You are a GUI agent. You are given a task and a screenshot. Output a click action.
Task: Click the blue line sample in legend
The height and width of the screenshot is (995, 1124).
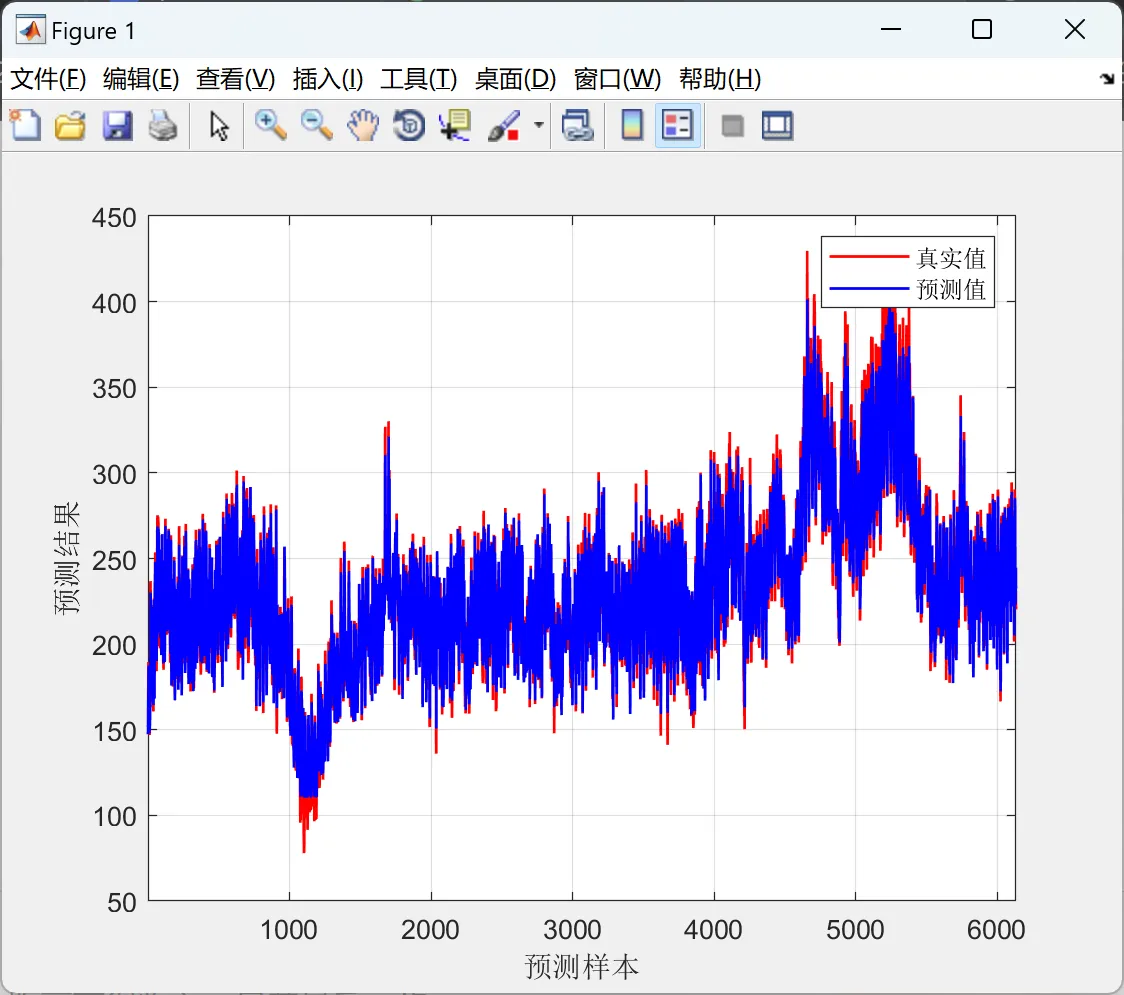869,288
